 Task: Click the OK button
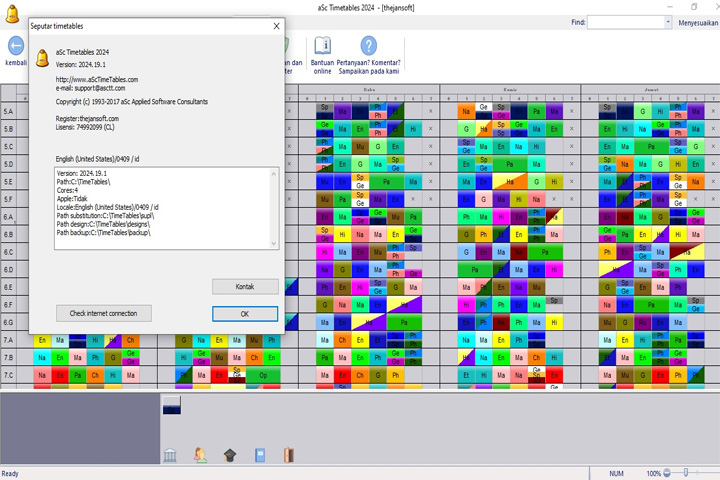(245, 314)
